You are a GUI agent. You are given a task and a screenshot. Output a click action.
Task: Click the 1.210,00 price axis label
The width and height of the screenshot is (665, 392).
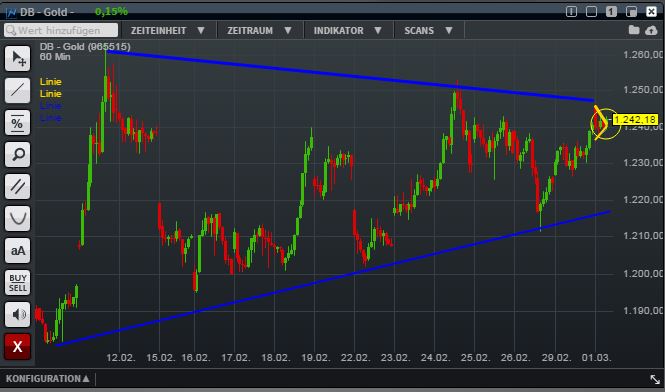click(x=643, y=235)
